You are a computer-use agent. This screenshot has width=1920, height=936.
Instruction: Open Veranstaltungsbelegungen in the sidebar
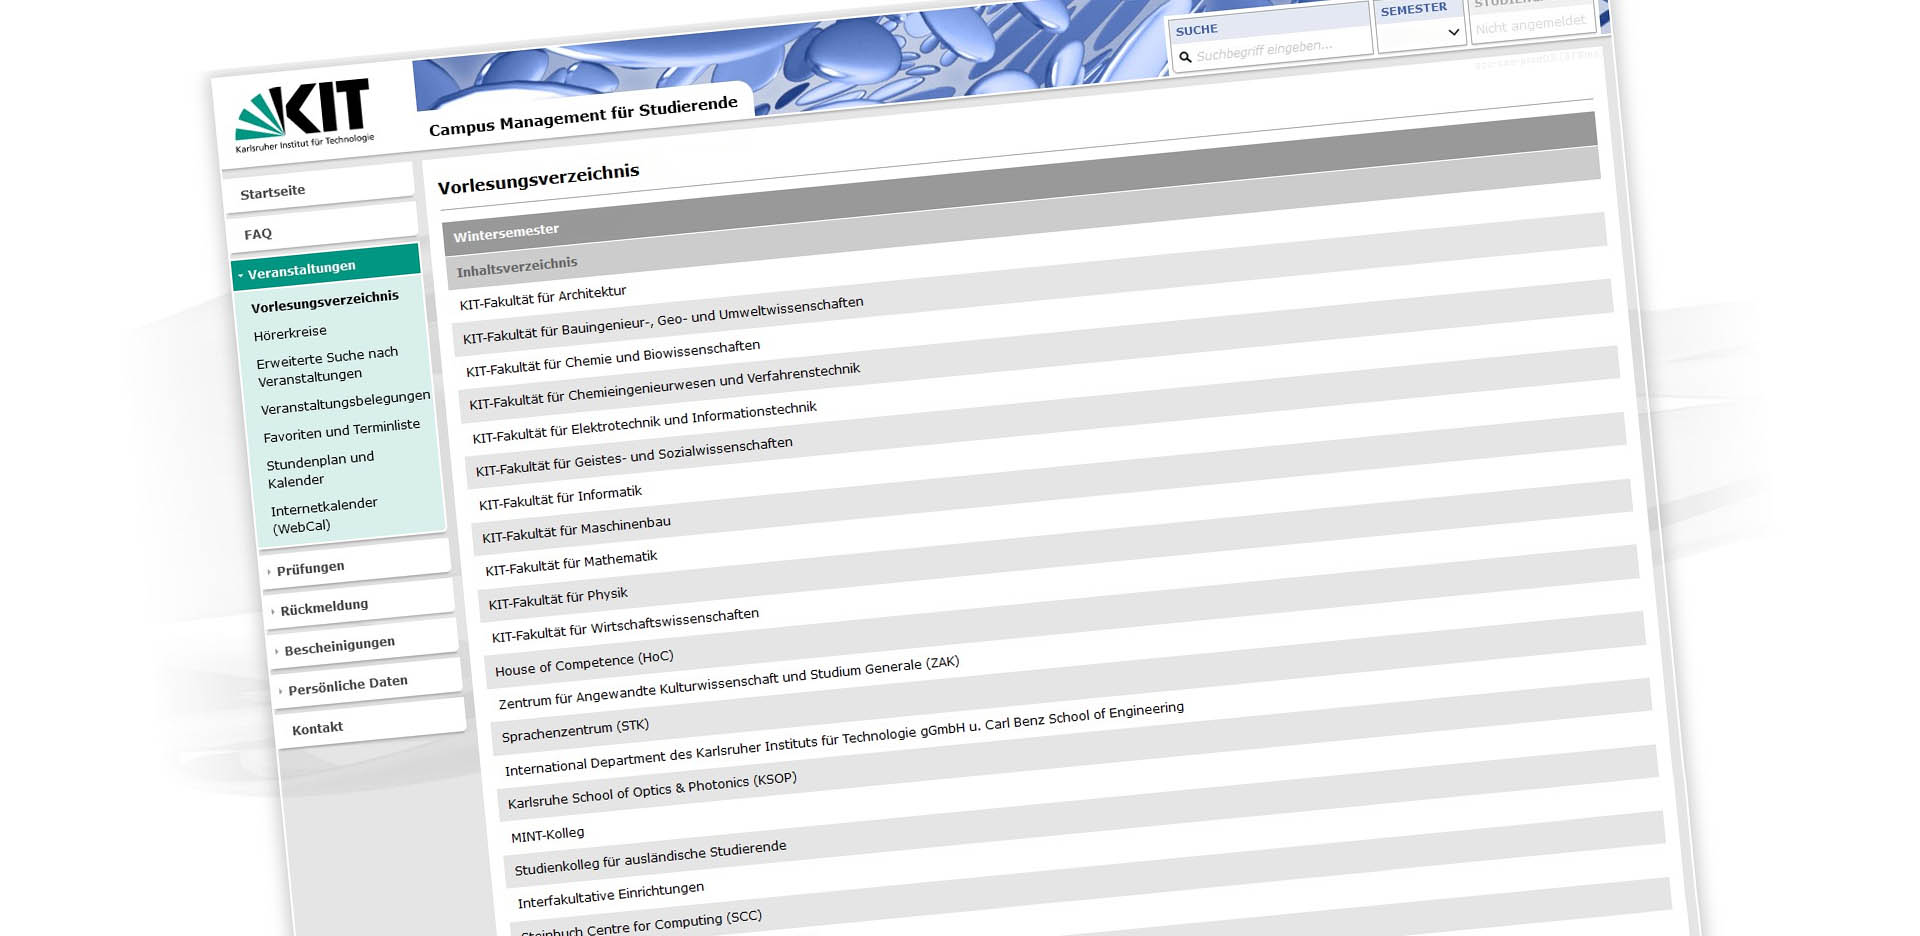click(x=345, y=402)
